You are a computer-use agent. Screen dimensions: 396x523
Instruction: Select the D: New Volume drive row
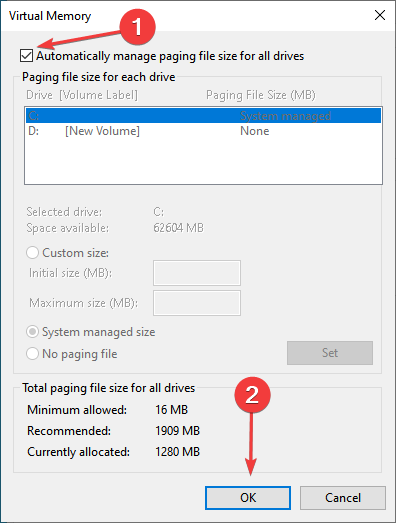[x=203, y=131]
